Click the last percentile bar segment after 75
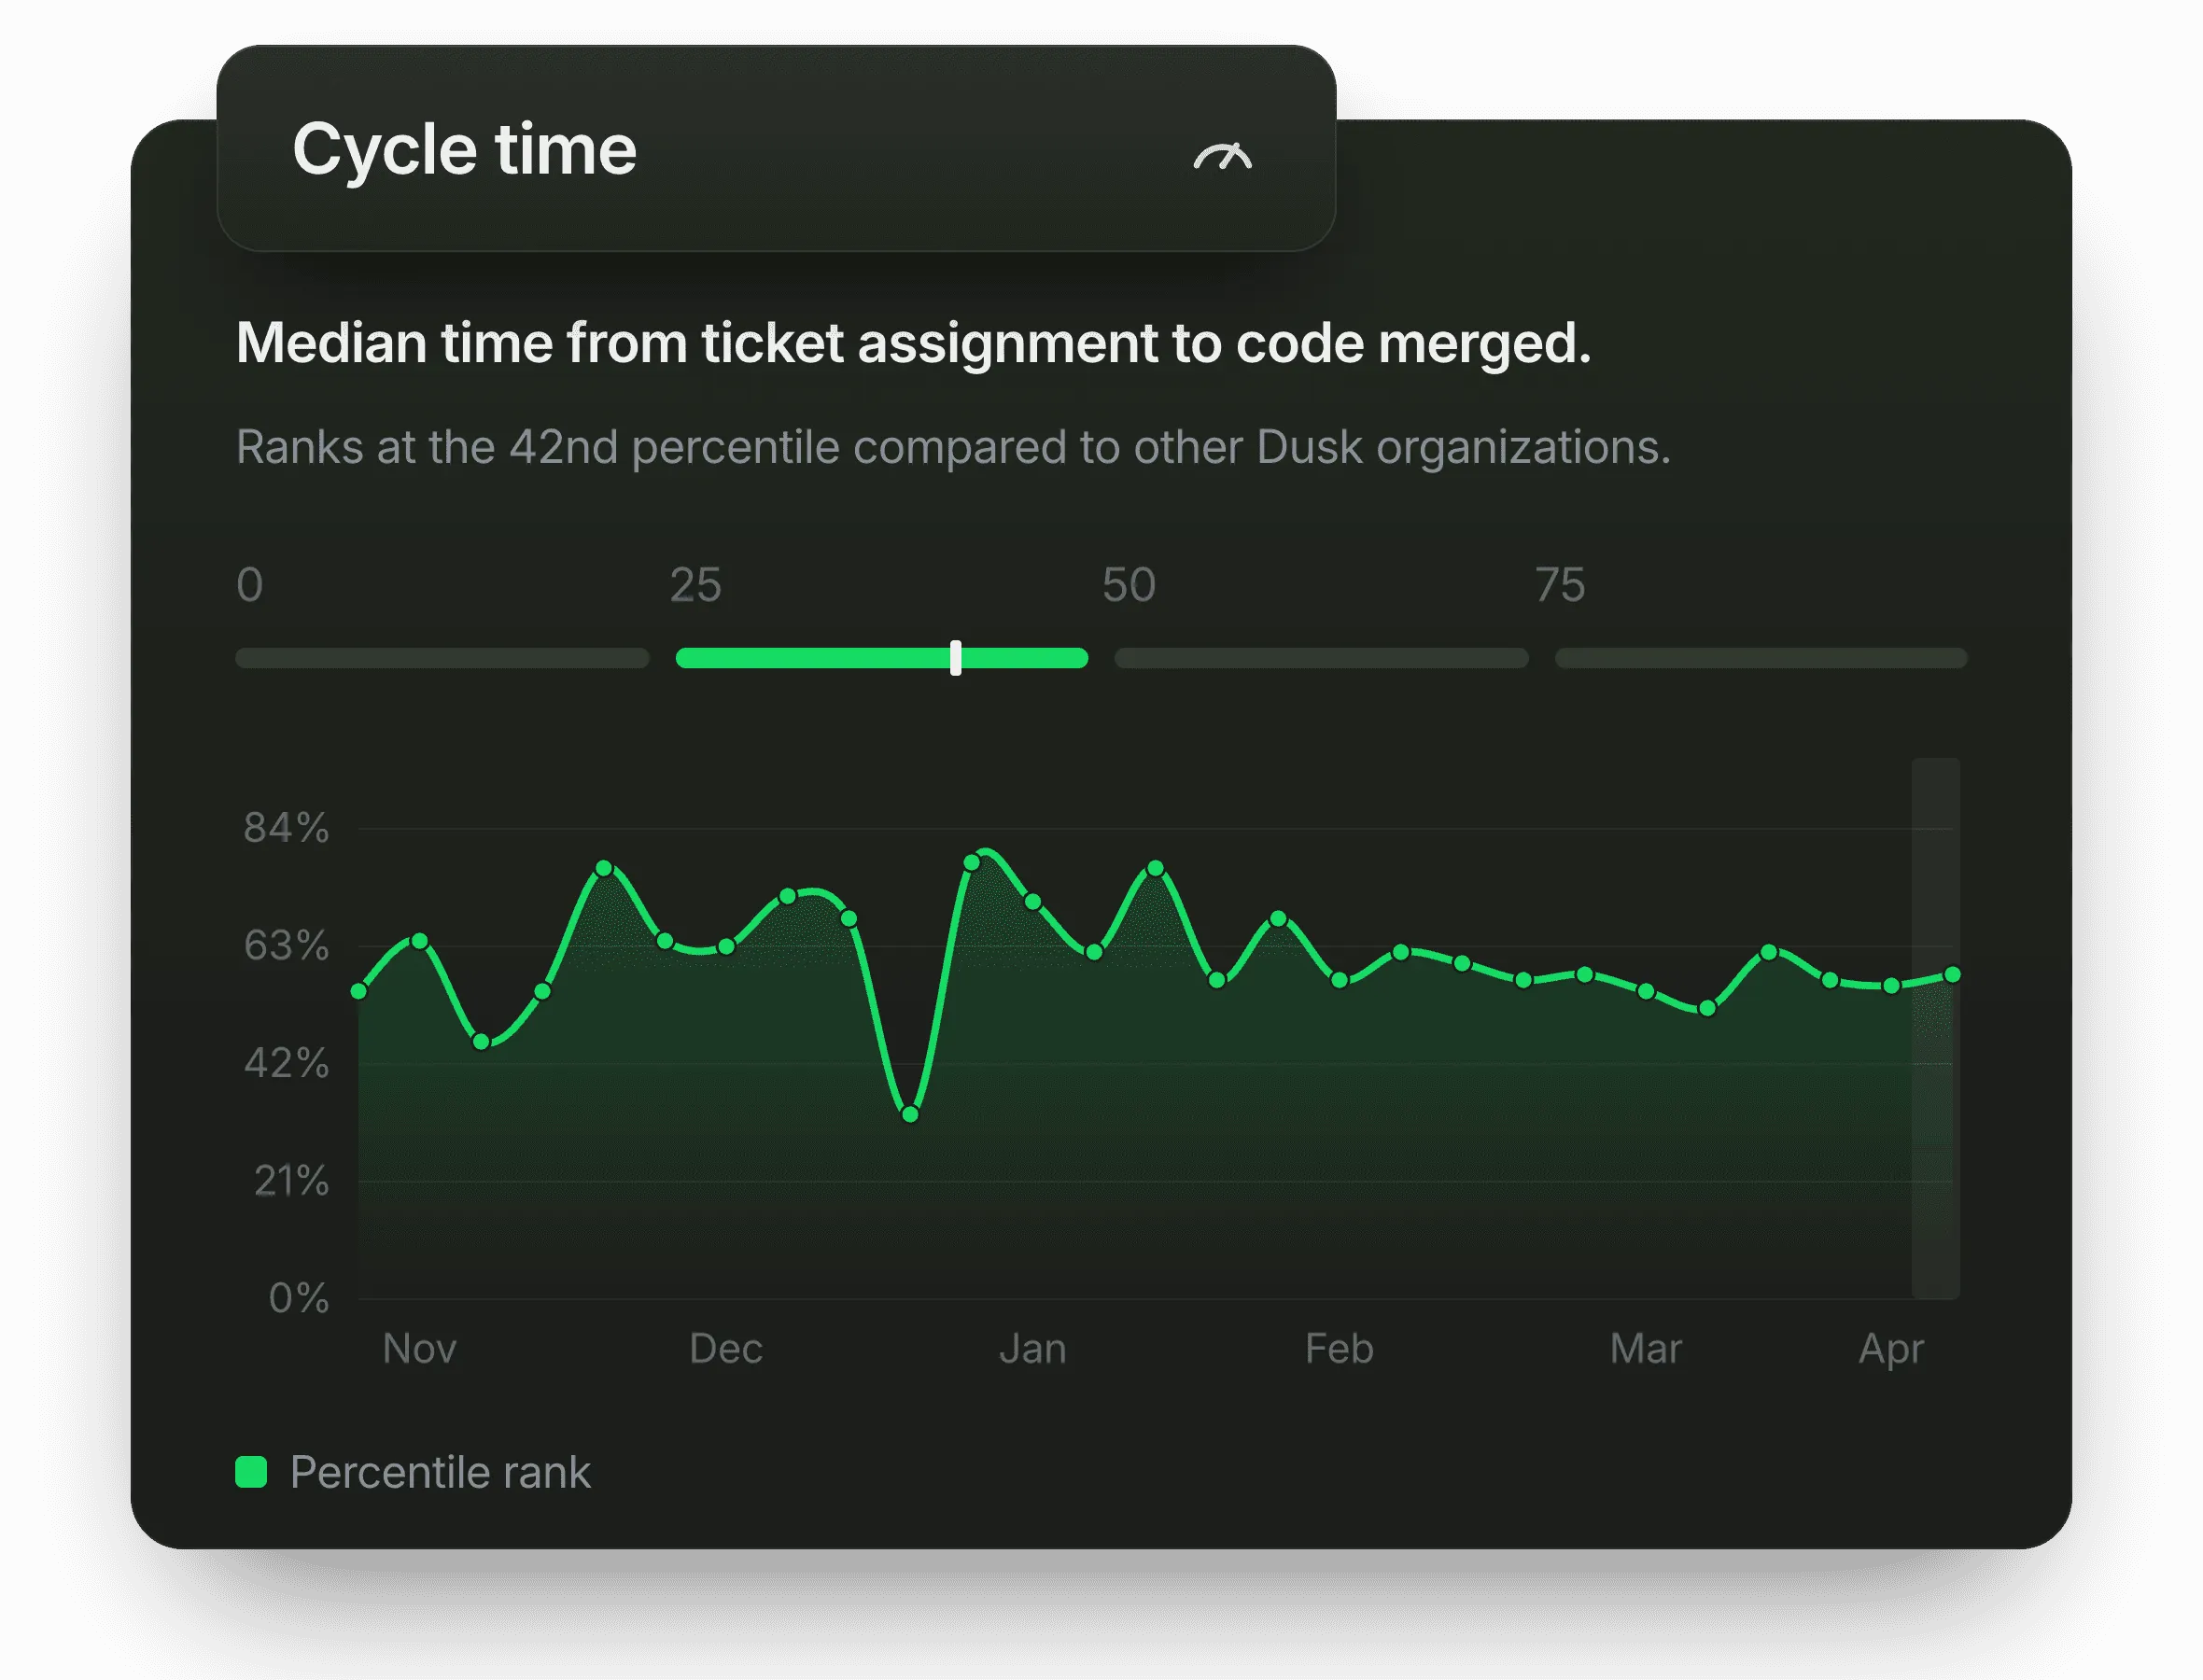Image resolution: width=2203 pixels, height=1680 pixels. click(x=1761, y=658)
